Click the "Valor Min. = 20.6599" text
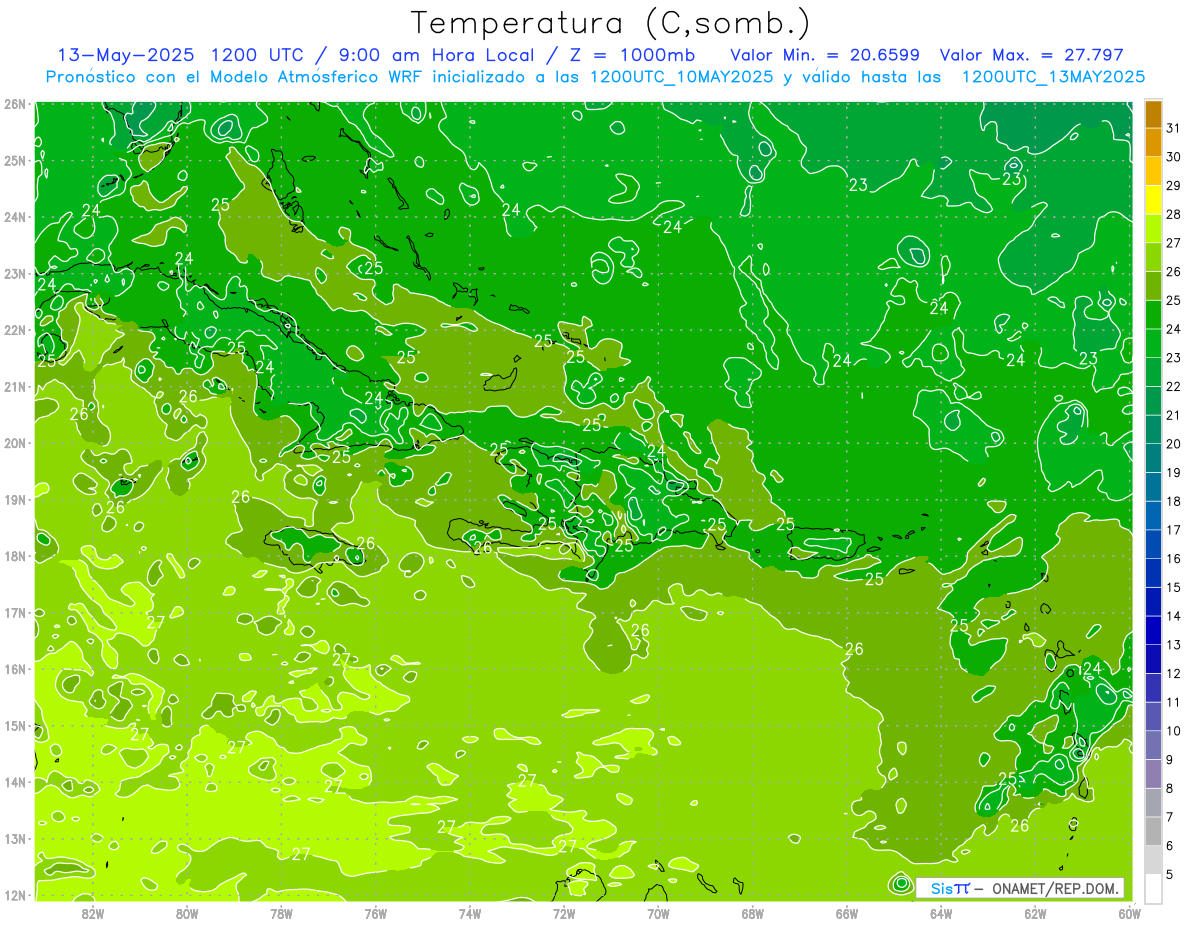Image resolution: width=1200 pixels, height=927 pixels. pos(825,55)
